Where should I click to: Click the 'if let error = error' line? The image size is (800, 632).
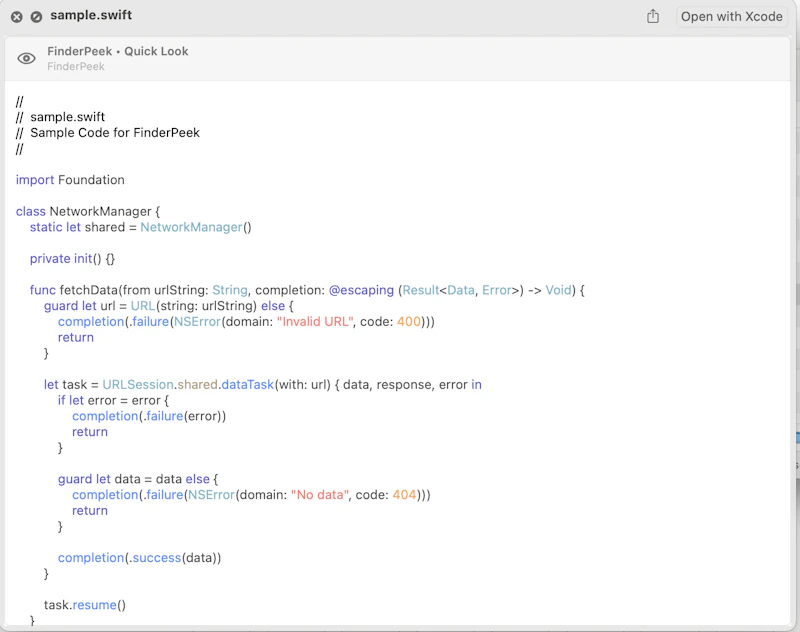113,400
